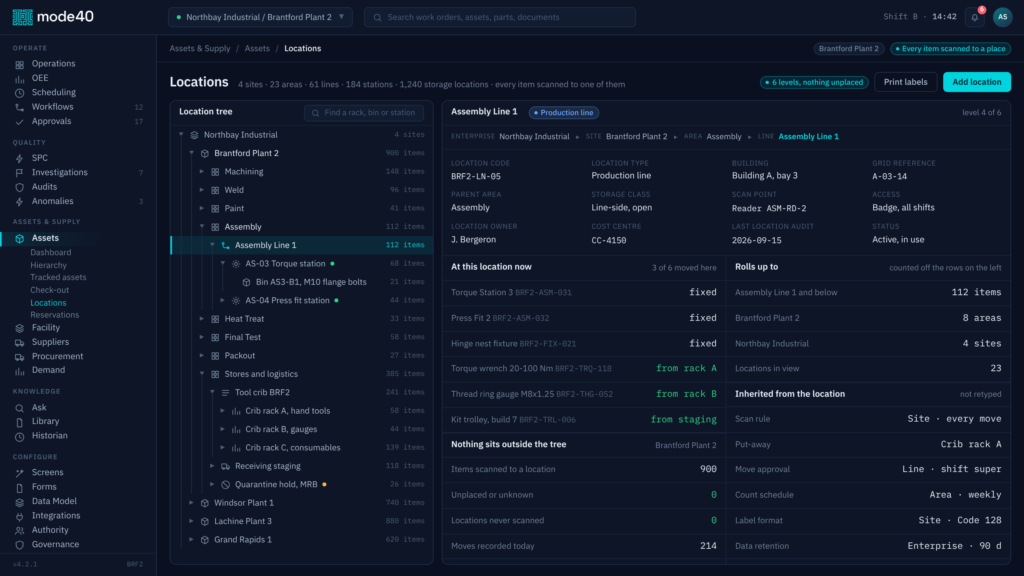Open the AS user avatar

(1002, 17)
